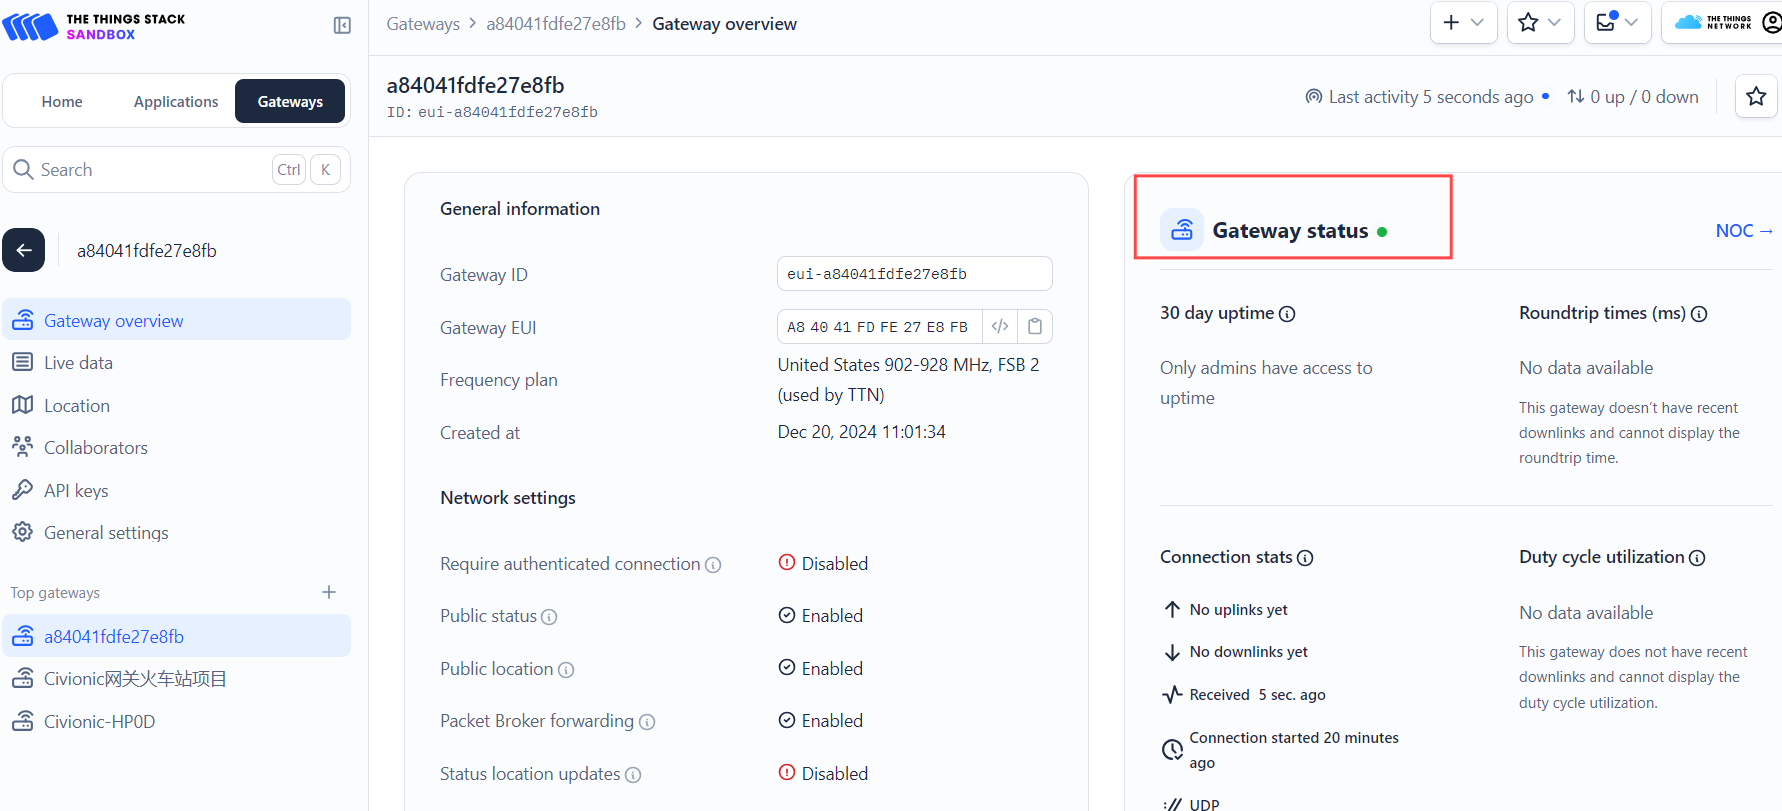Viewport: 1782px width, 811px height.
Task: Collapse the sidebar with panel icon
Action: [342, 25]
